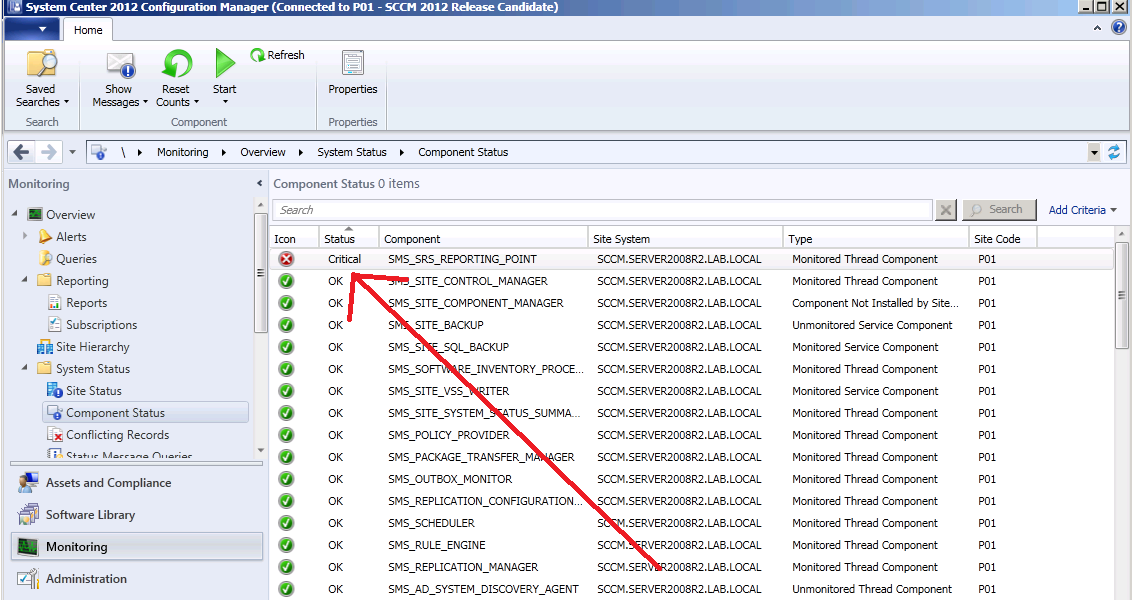Go back with navigation arrow
The image size is (1132, 600).
click(x=22, y=152)
